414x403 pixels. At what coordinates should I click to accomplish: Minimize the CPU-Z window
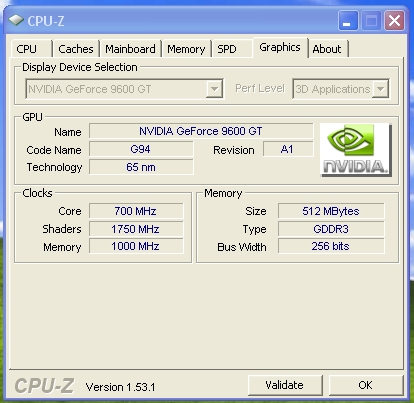348,21
